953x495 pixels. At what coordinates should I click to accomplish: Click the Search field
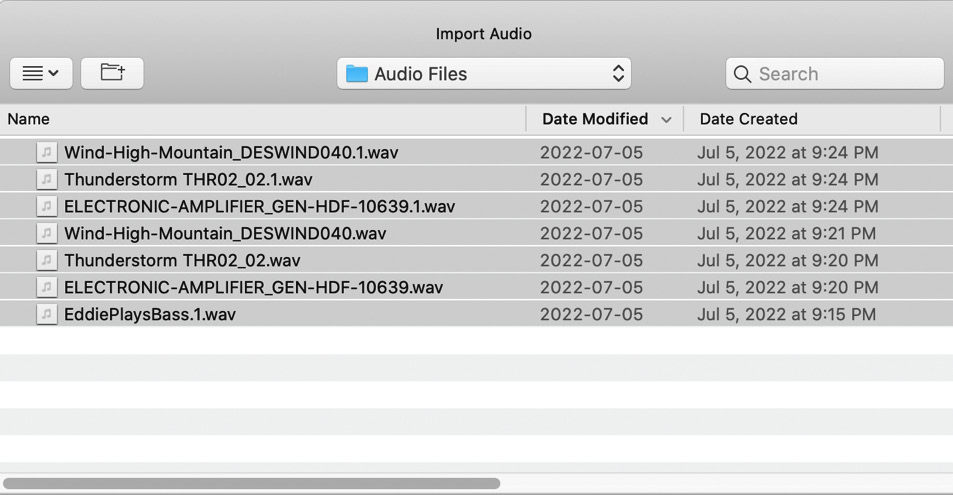click(834, 74)
